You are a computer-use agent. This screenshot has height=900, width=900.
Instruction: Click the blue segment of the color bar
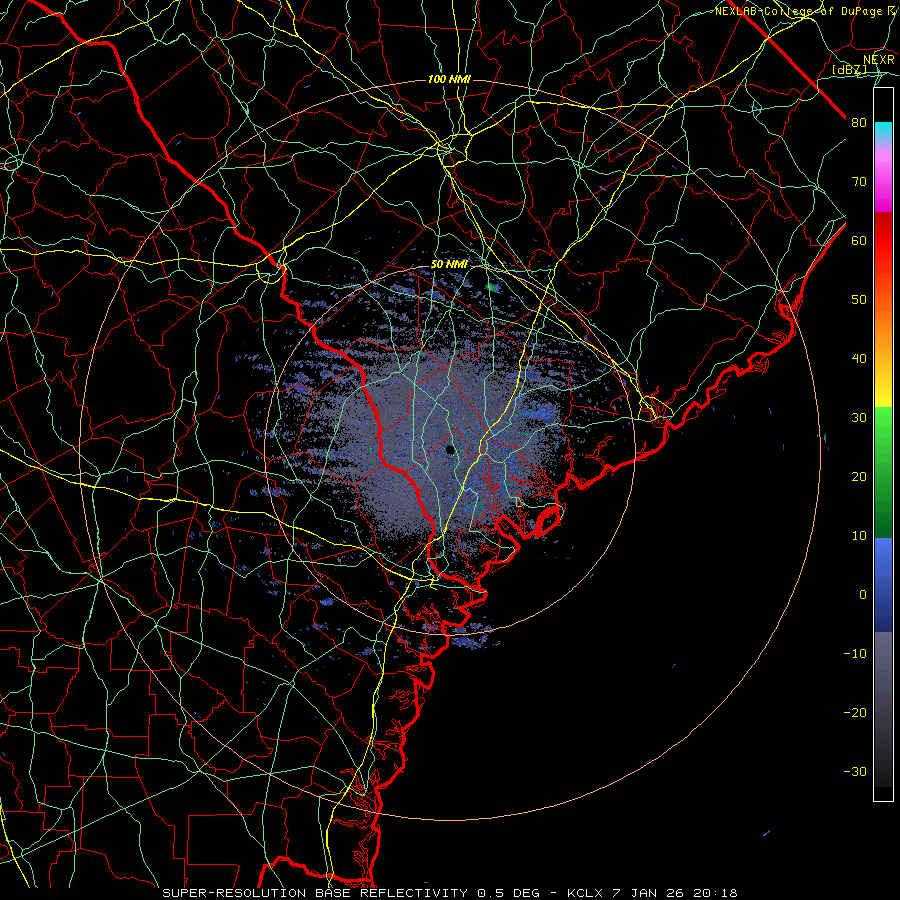pos(883,584)
